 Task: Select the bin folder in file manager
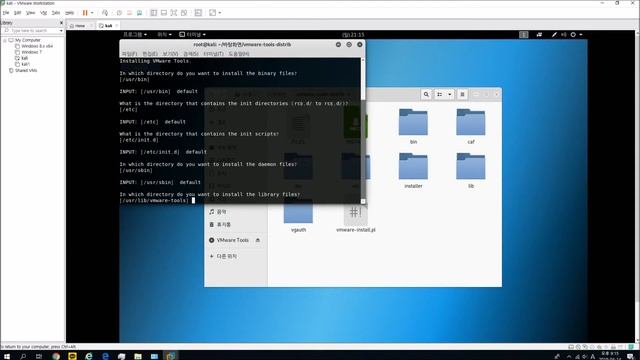coord(413,126)
